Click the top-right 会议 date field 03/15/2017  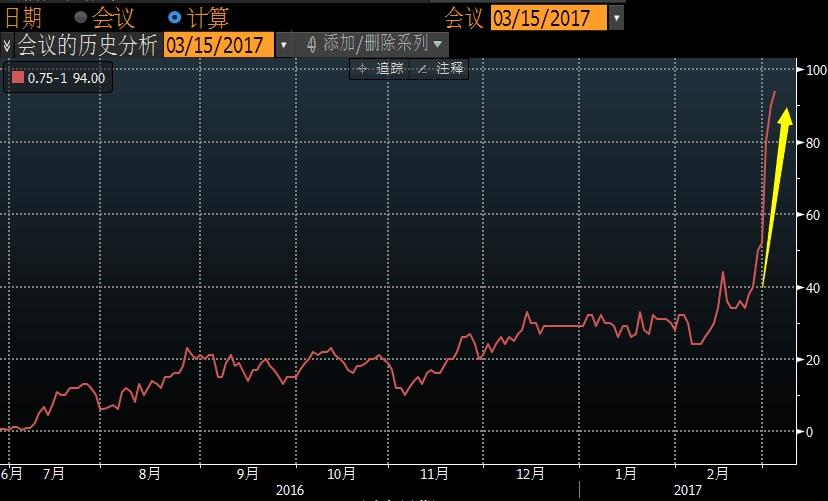tap(548, 18)
